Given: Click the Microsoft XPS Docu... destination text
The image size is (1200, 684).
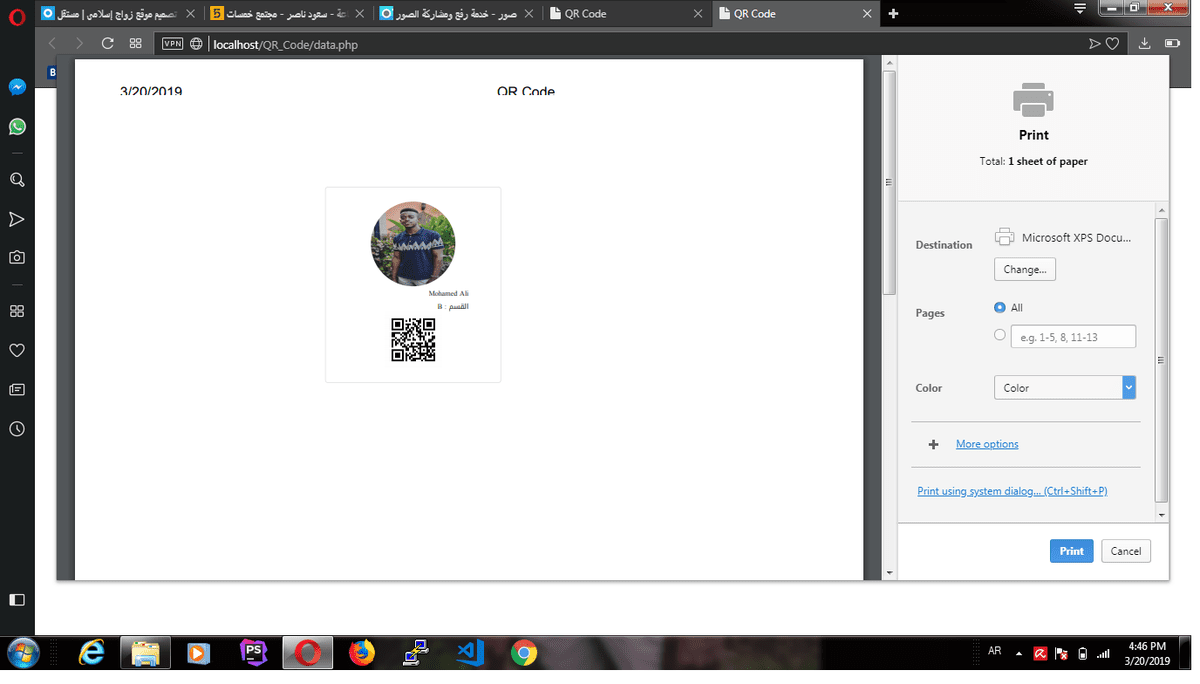Looking at the screenshot, I should 1076,238.
